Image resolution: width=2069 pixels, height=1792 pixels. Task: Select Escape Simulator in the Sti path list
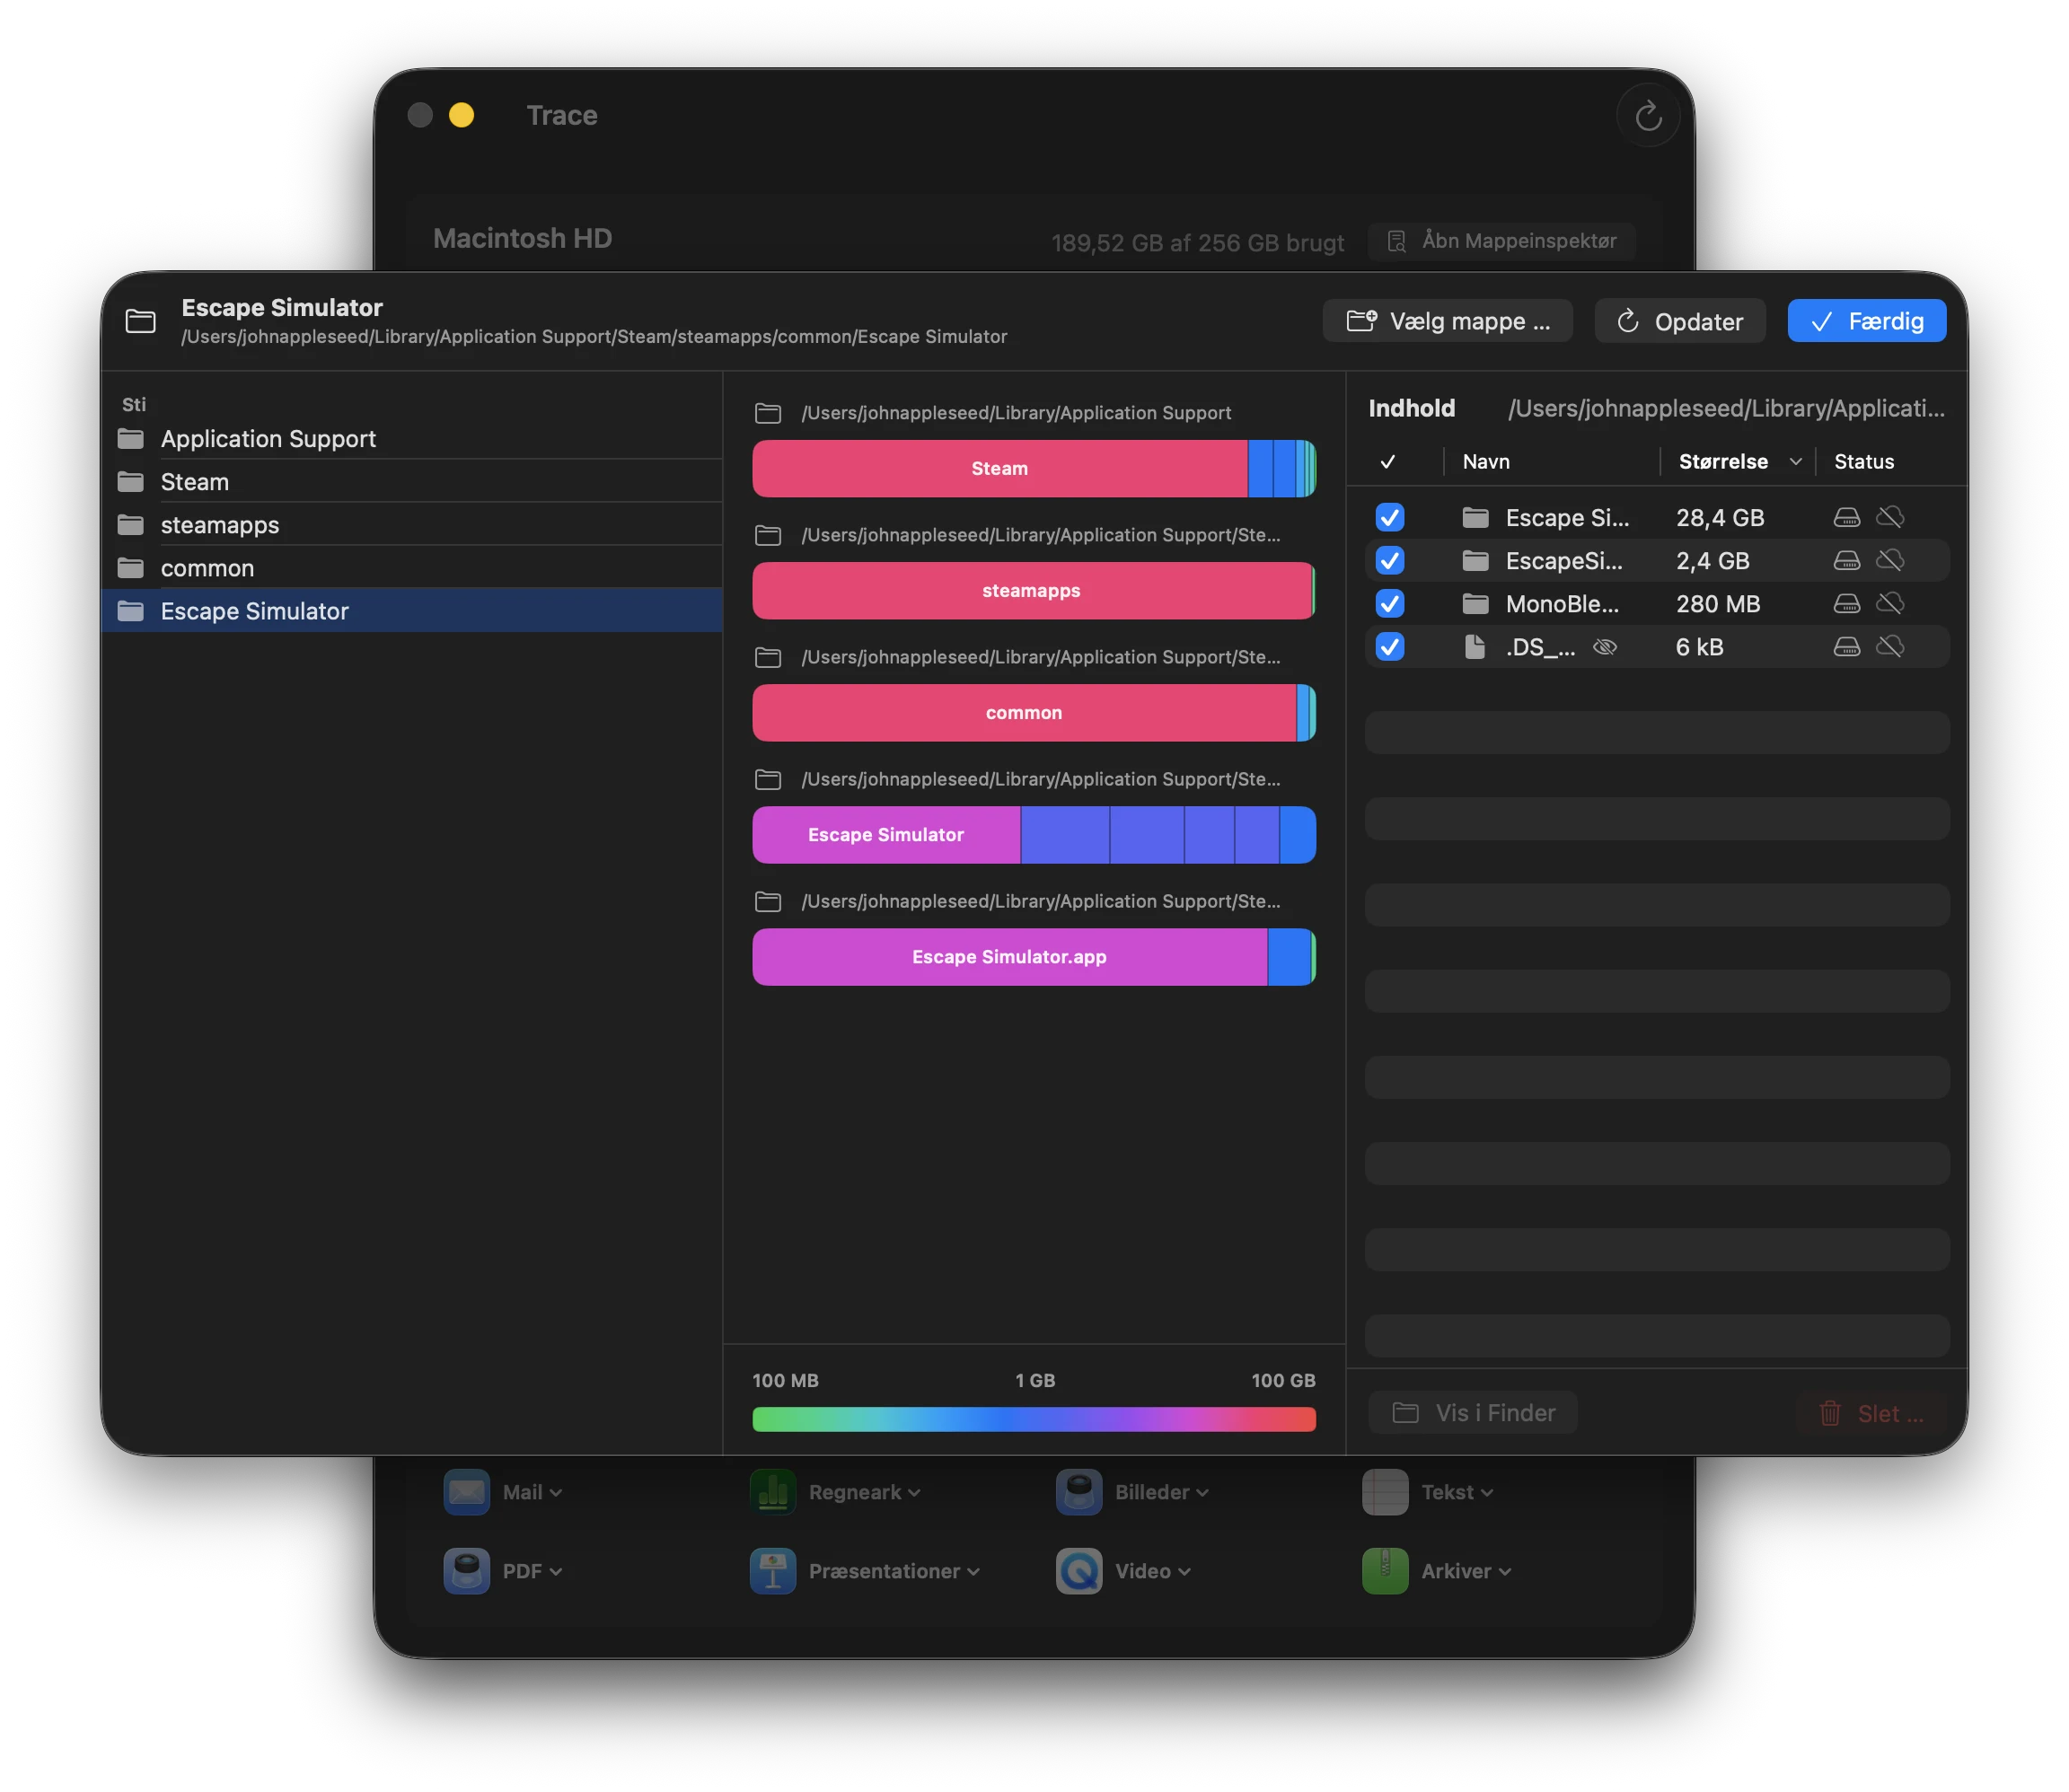[411, 611]
